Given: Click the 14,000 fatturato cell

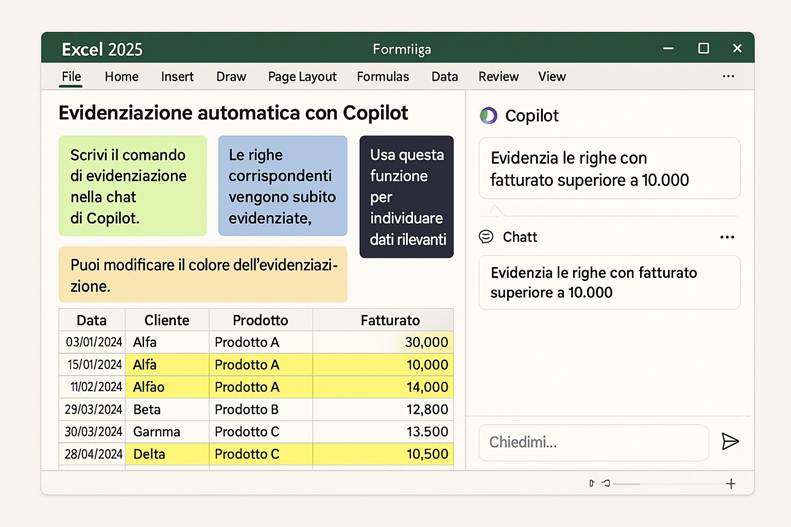Looking at the screenshot, I should [x=383, y=387].
